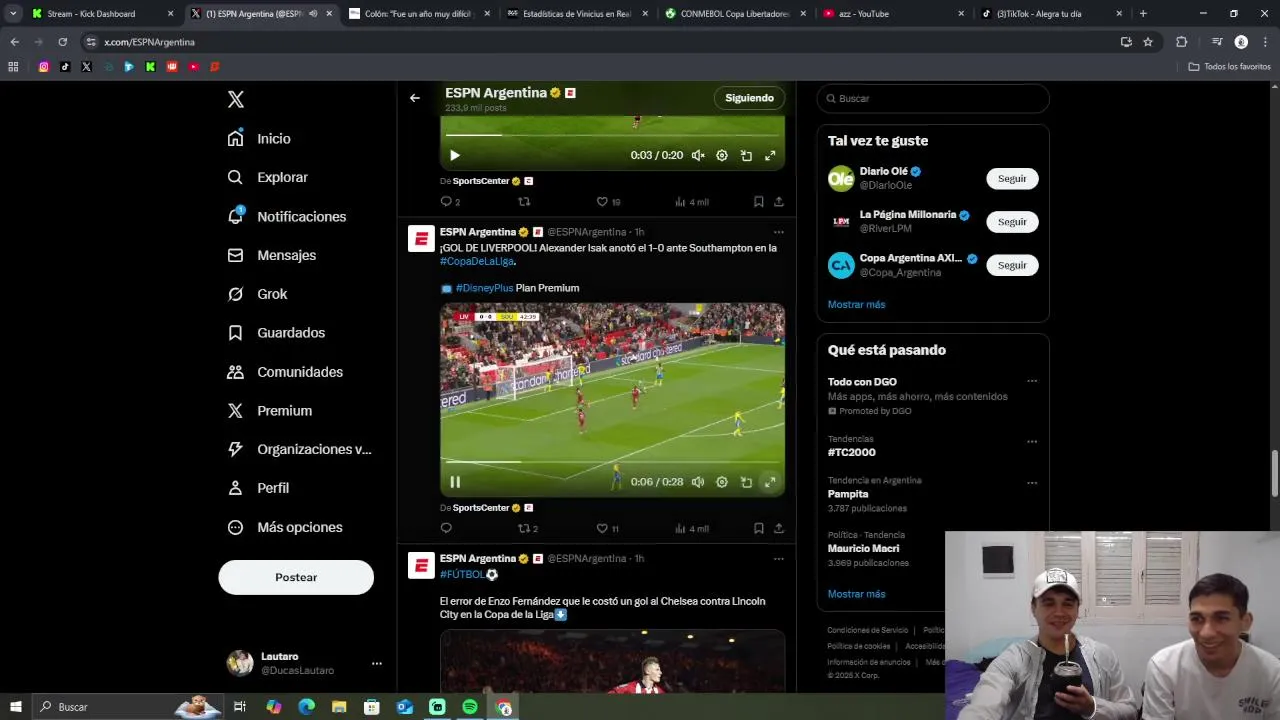This screenshot has width=1280, height=720.
Task: Click the X logo in sidebar
Action: (236, 99)
